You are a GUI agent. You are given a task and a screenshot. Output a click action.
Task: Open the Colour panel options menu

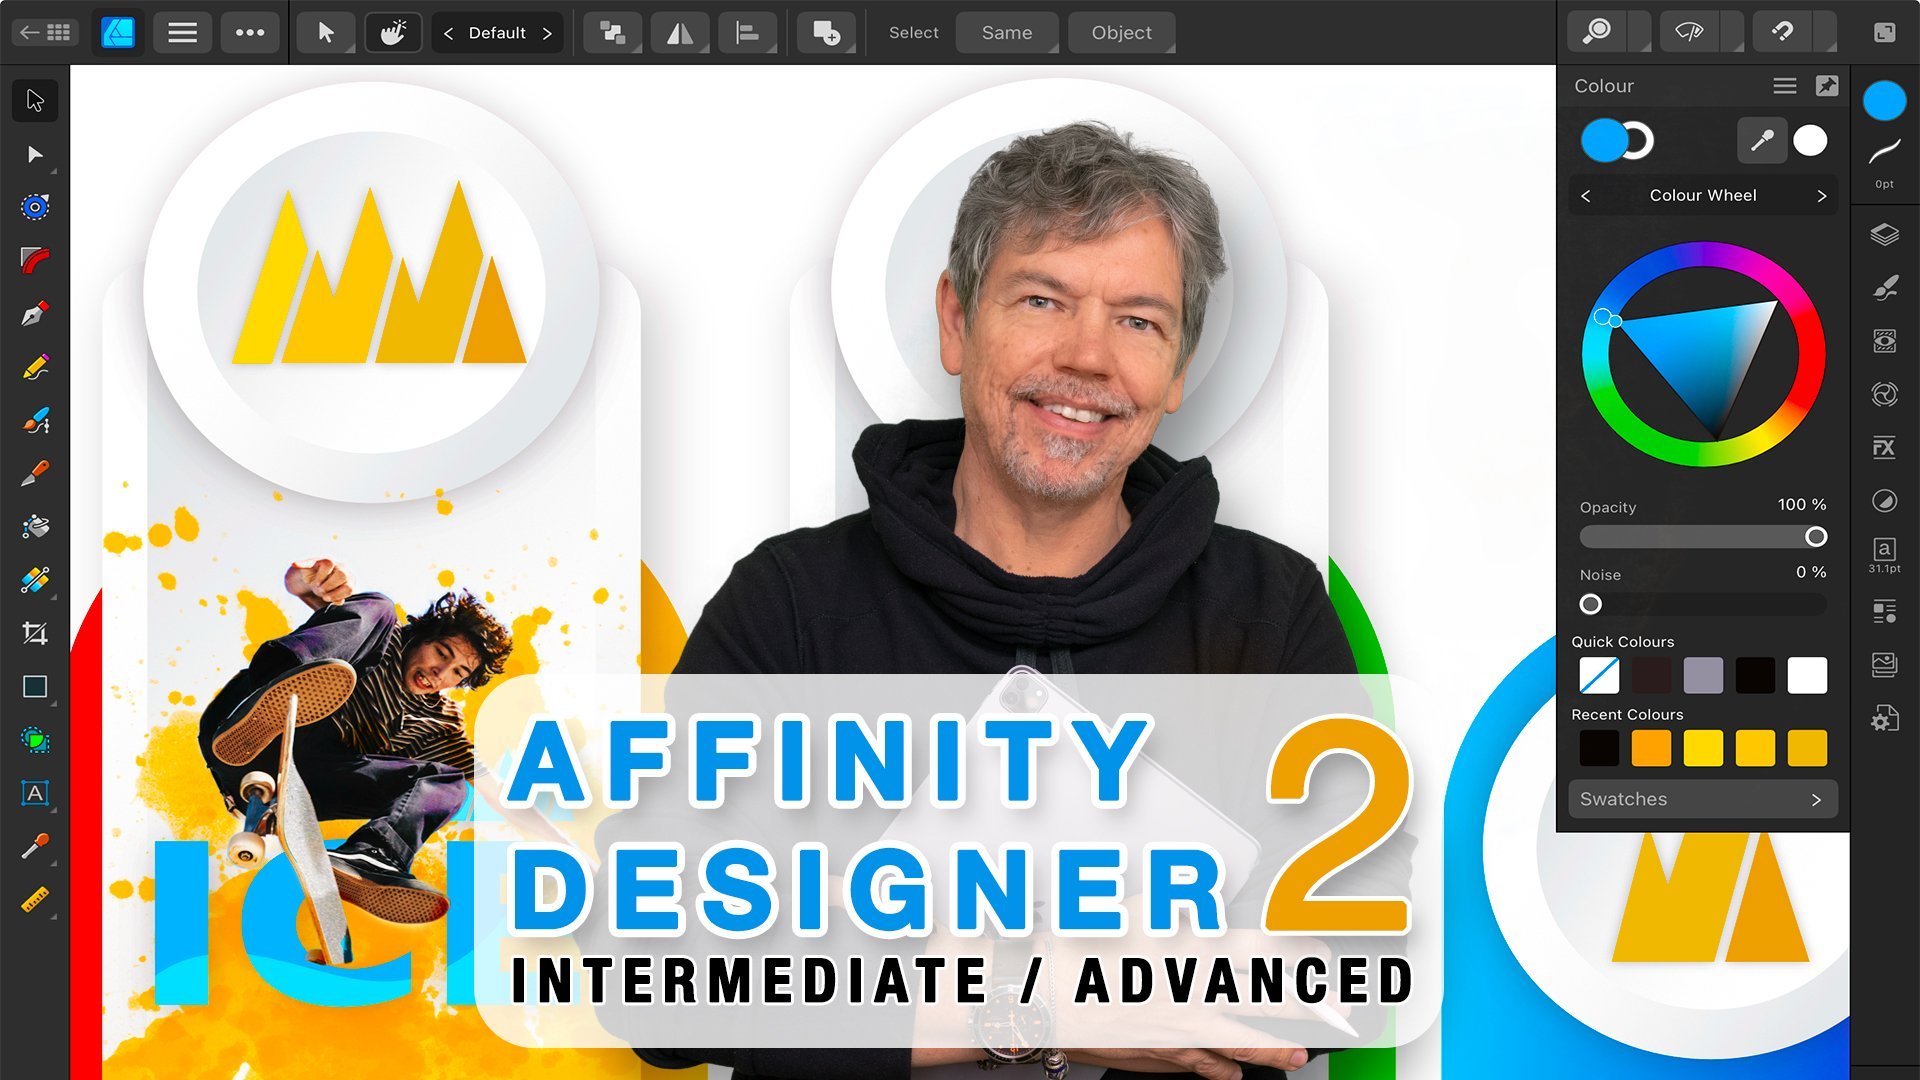[x=1785, y=86]
